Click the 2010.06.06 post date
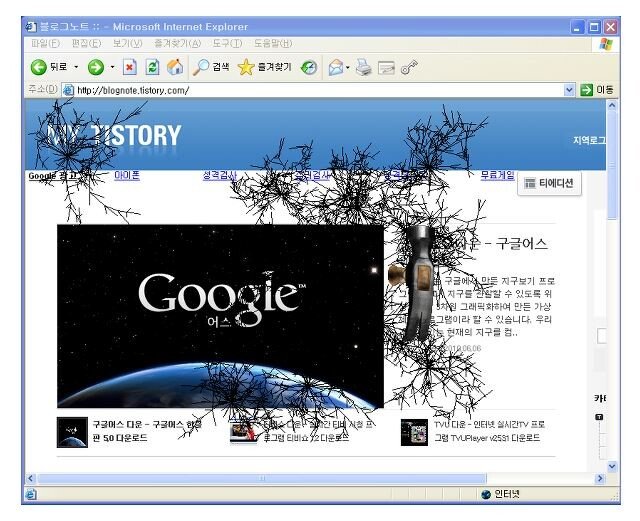 pyautogui.click(x=462, y=348)
